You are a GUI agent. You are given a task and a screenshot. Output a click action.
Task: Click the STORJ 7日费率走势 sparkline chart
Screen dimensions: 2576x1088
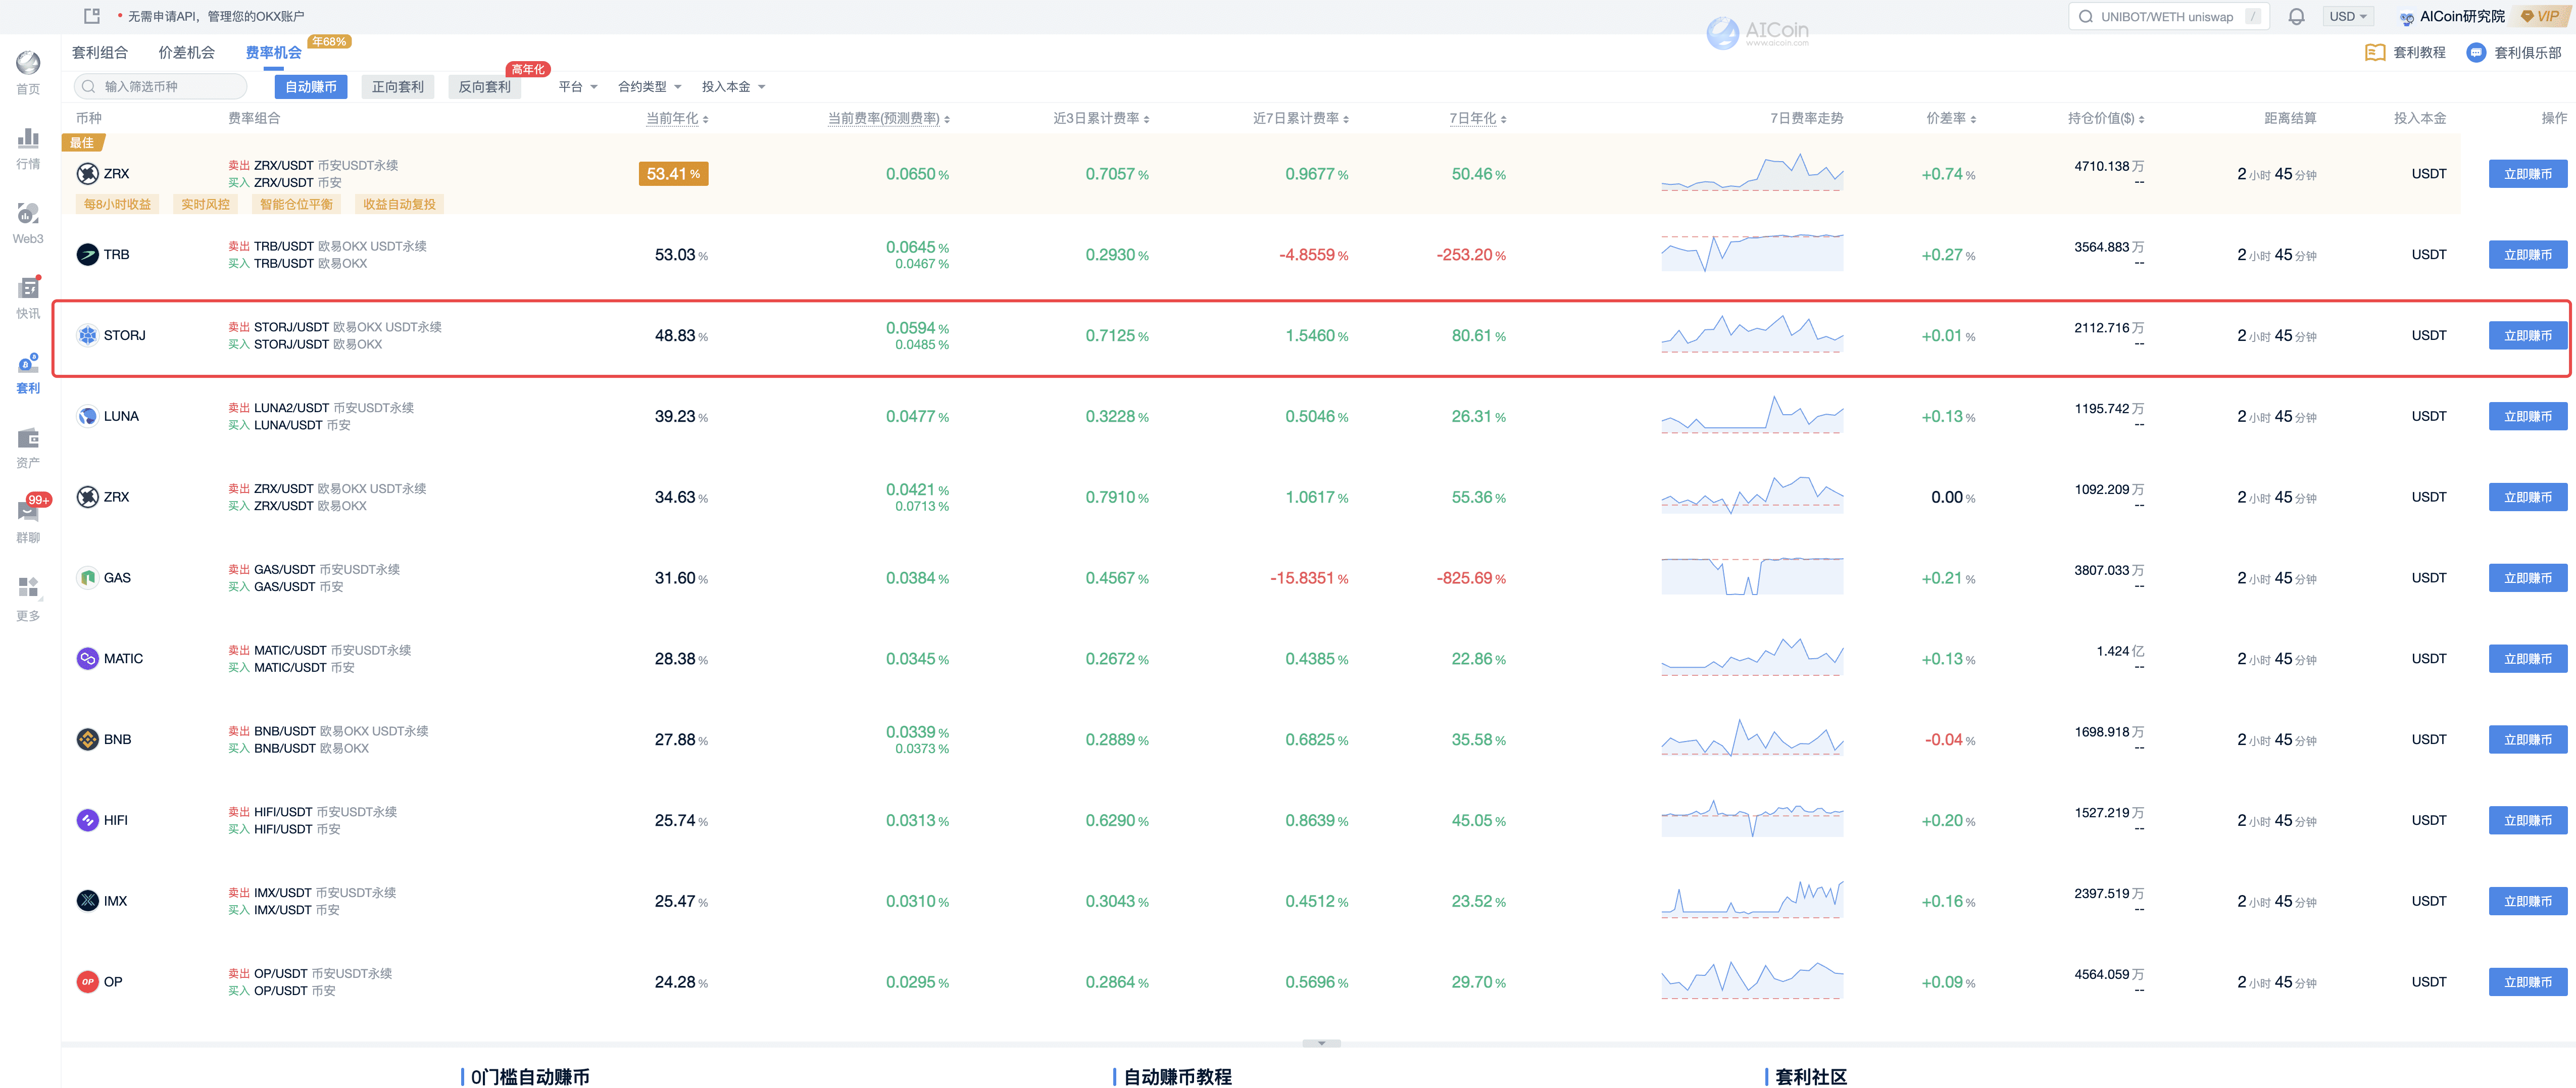tap(1752, 334)
